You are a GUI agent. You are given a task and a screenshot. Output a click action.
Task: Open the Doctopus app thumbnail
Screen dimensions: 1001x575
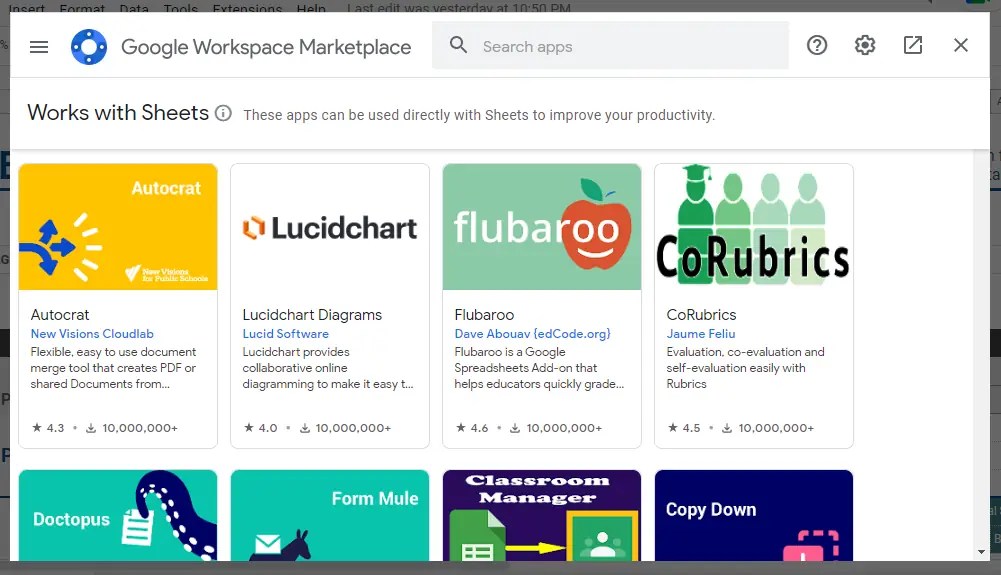pos(118,516)
